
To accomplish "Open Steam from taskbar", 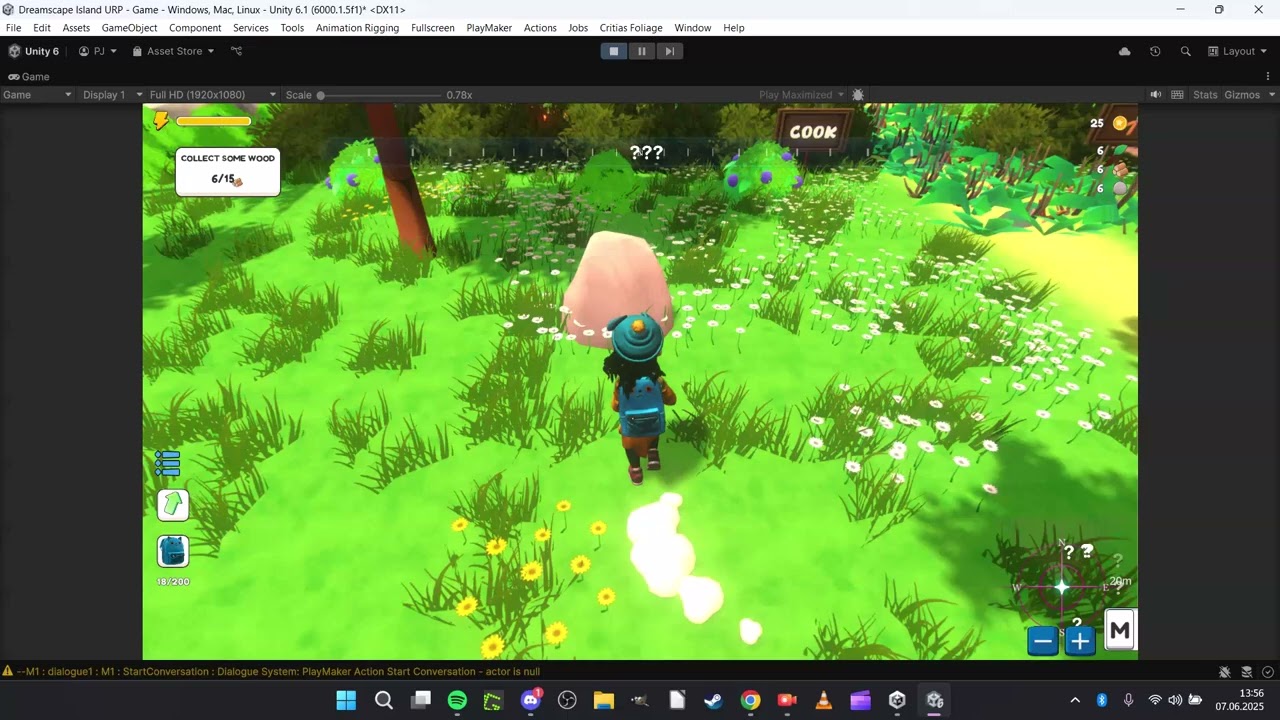I will click(713, 700).
